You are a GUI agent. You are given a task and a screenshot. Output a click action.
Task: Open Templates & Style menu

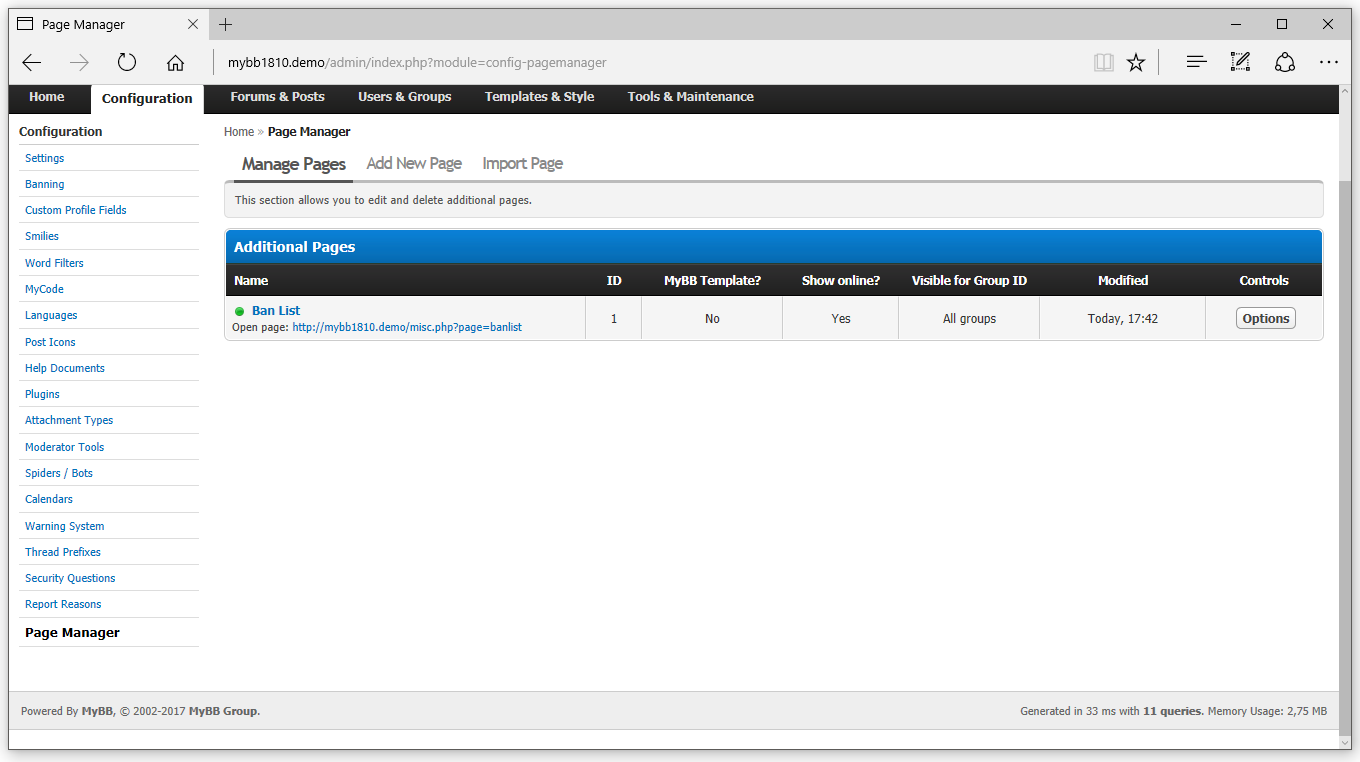pyautogui.click(x=539, y=97)
